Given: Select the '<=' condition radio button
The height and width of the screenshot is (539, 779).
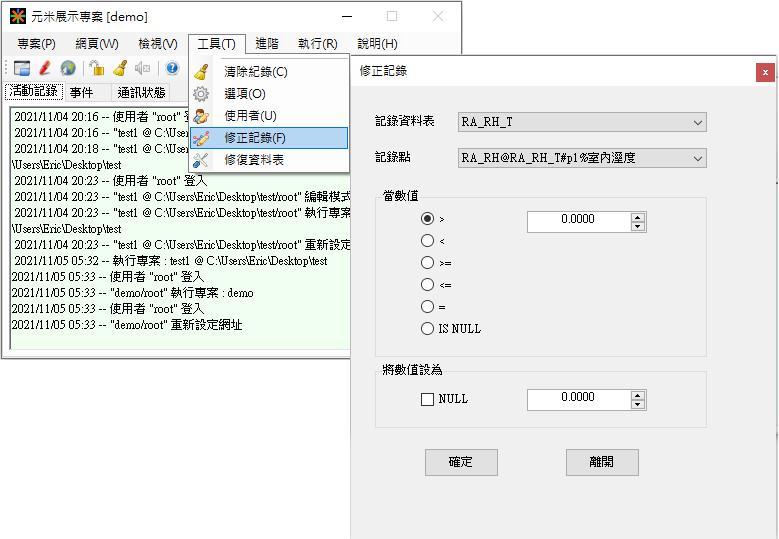Looking at the screenshot, I should (x=428, y=284).
